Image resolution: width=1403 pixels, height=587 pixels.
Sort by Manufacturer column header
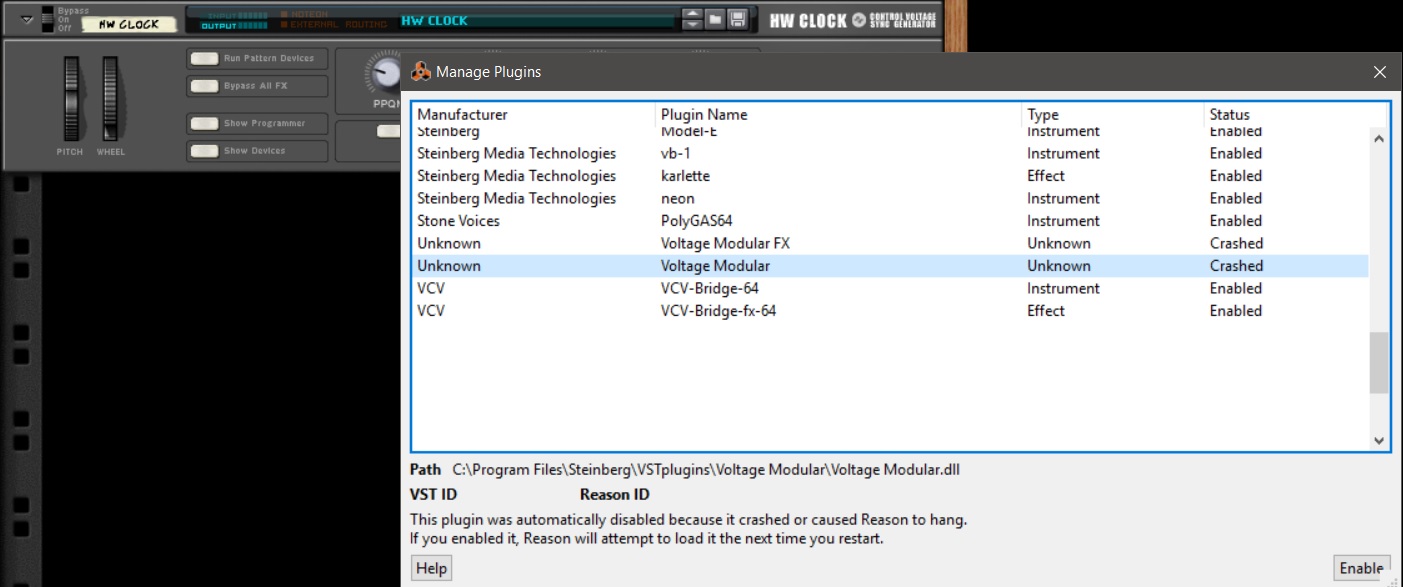click(x=534, y=114)
